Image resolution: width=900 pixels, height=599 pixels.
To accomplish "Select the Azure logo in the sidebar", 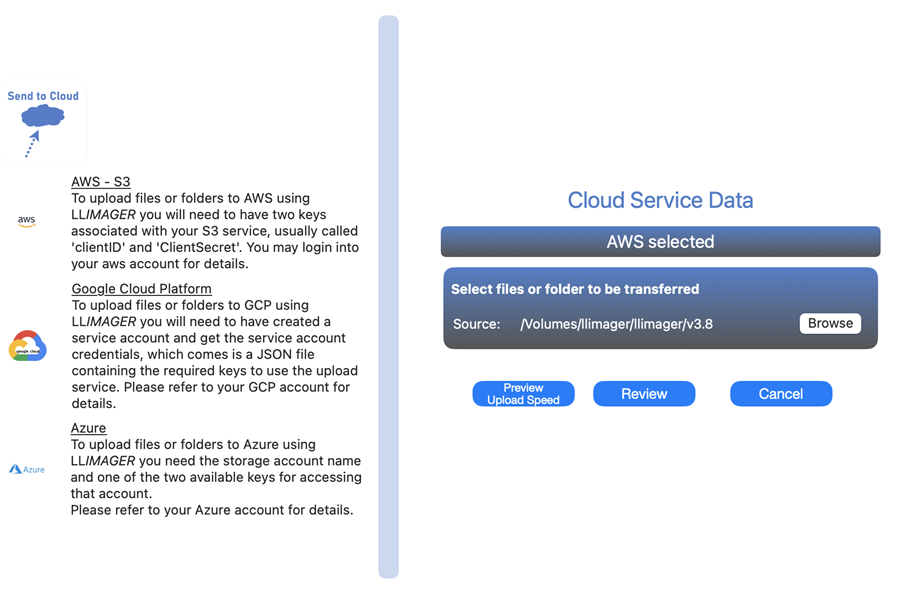I will pos(26,468).
